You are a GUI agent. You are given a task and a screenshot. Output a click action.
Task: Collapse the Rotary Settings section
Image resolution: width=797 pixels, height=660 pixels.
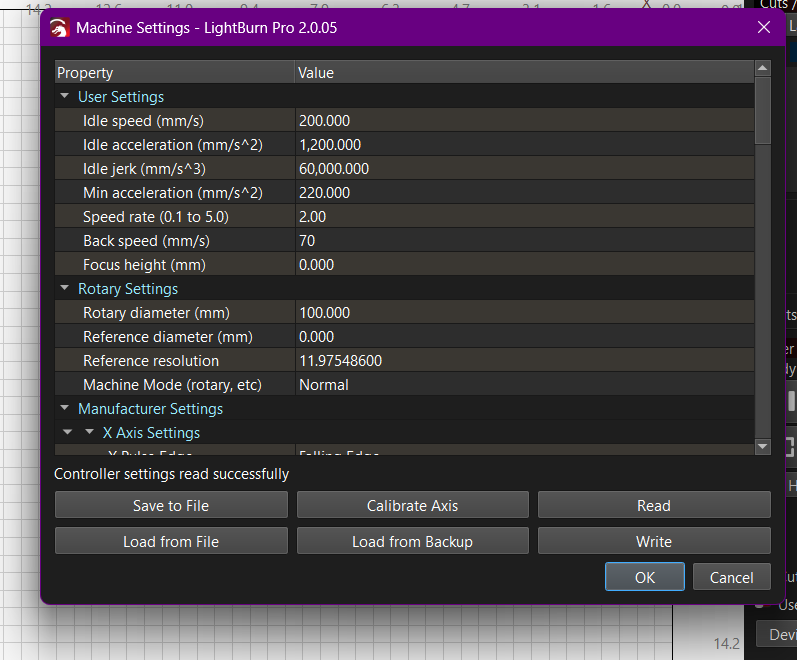coord(65,289)
